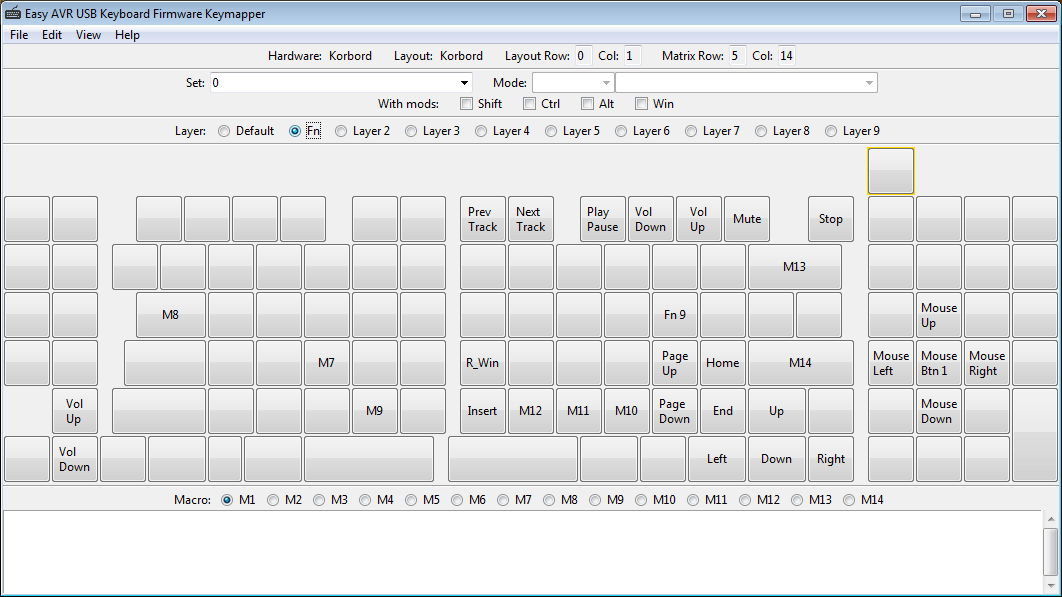Click the yellow-highlighted selected key
Image resolution: width=1062 pixels, height=597 pixels.
(891, 171)
